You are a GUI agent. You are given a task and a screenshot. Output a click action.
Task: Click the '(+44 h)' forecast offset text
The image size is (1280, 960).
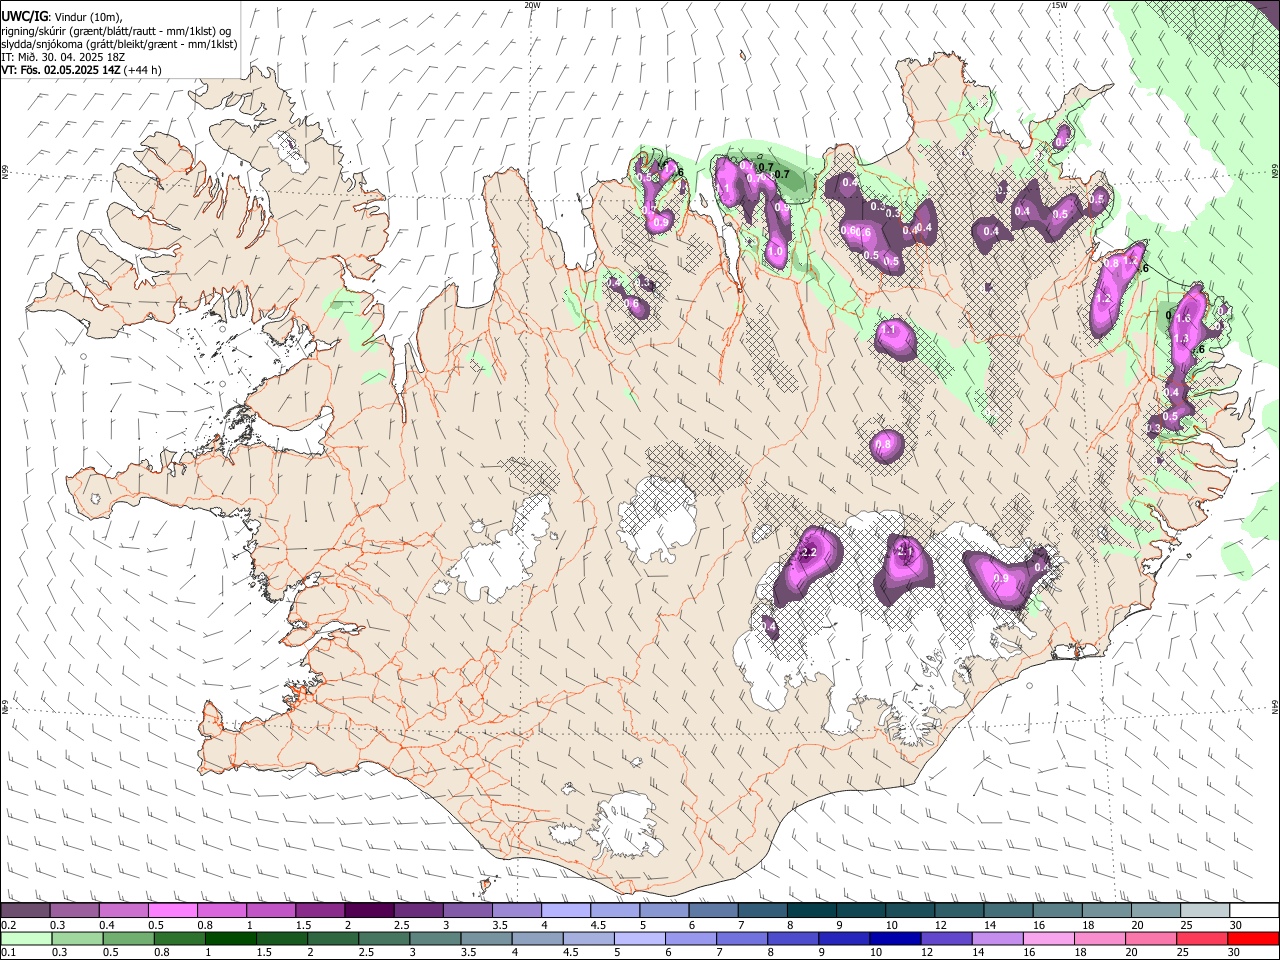[x=144, y=70]
